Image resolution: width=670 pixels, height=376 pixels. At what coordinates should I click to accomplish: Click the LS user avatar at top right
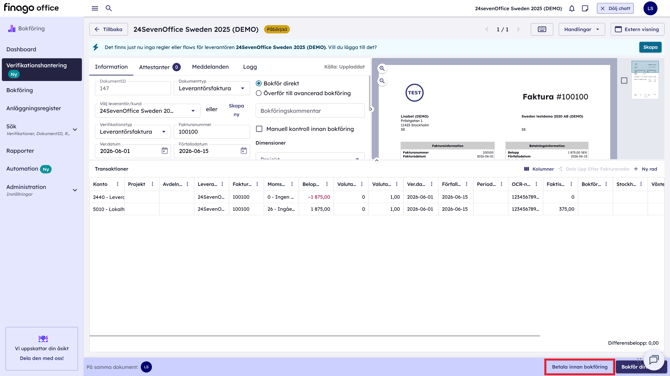650,8
